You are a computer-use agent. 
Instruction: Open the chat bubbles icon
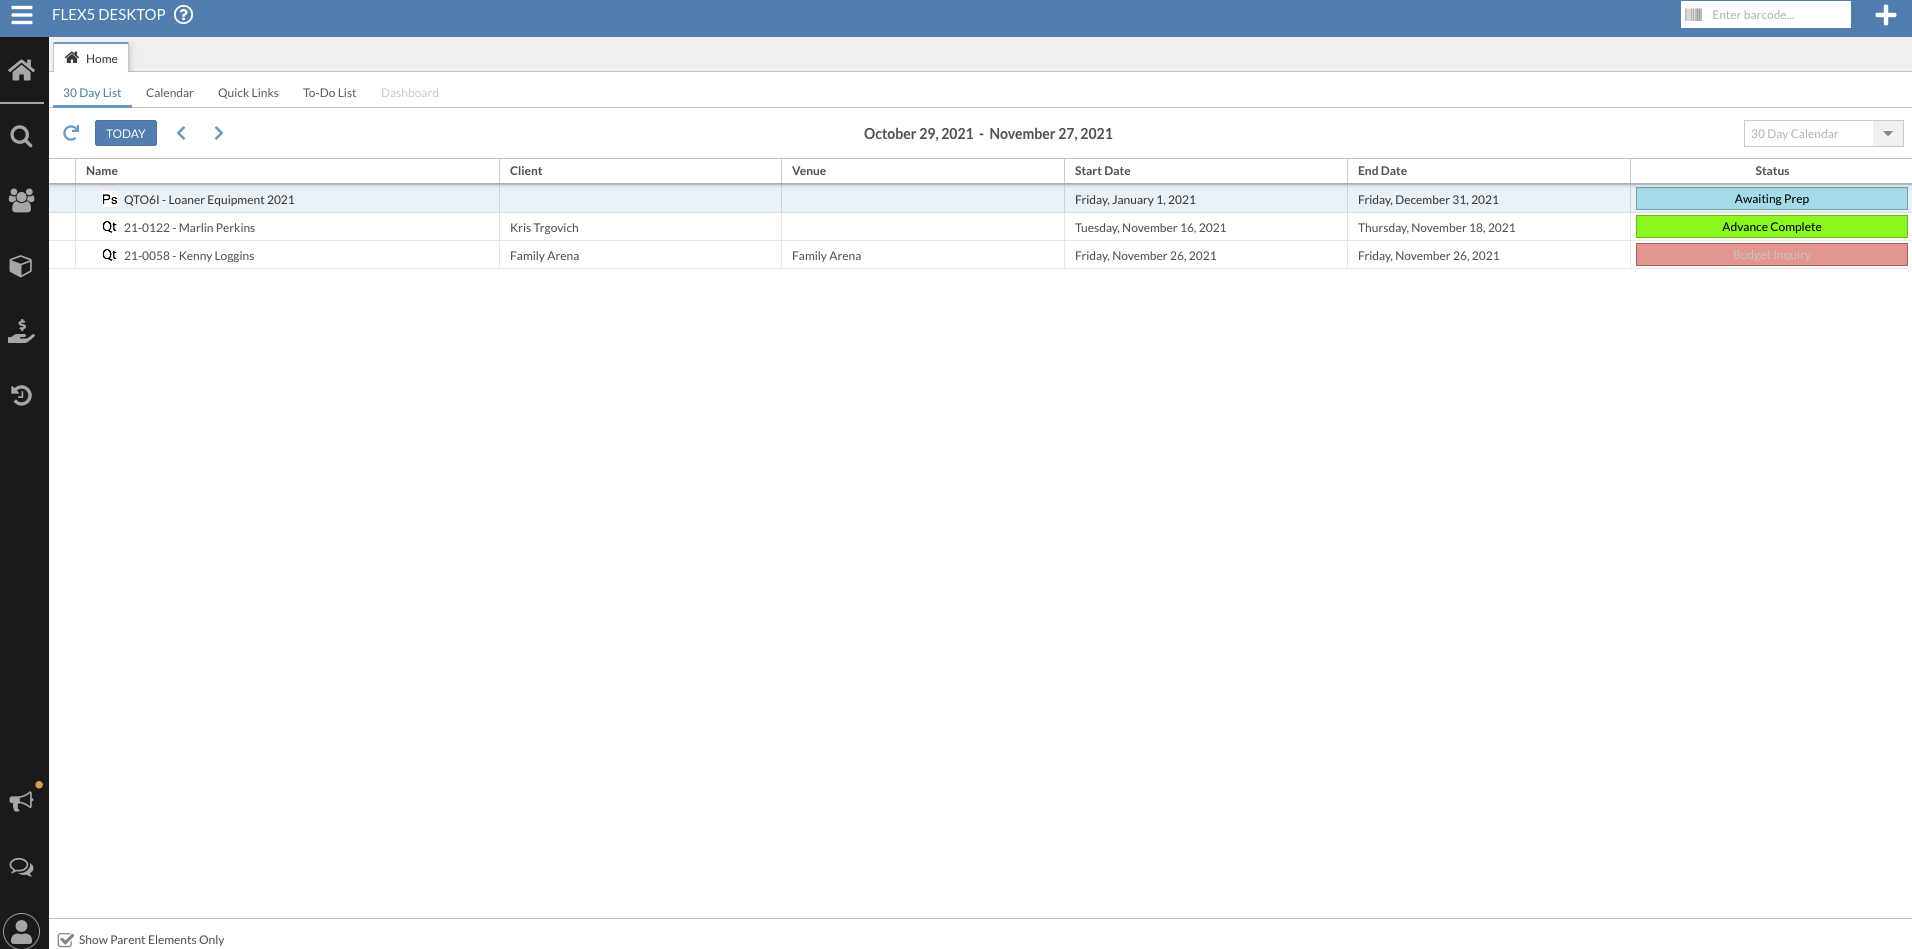(21, 867)
